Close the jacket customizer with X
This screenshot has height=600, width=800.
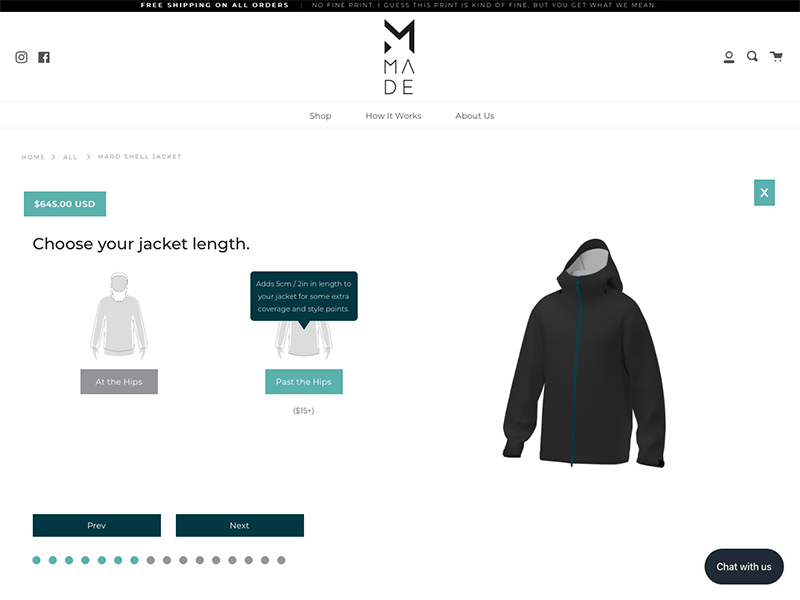[x=764, y=192]
